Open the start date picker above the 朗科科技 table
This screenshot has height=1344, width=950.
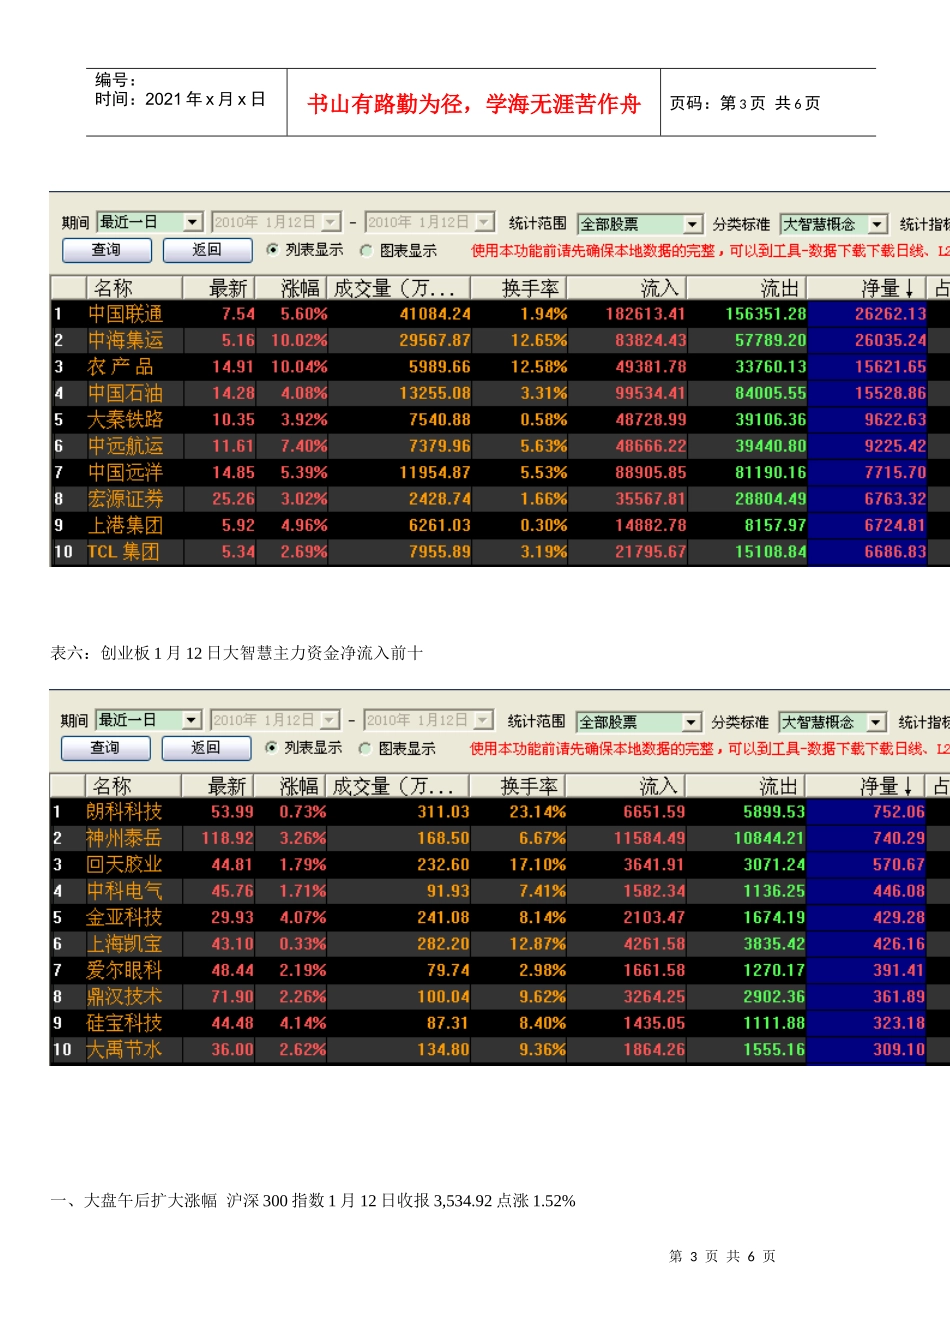[x=276, y=720]
